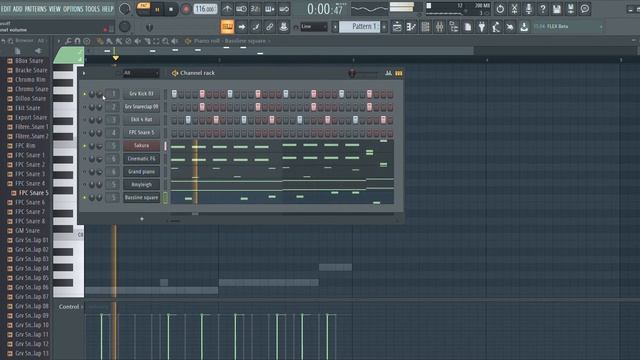Click the Channel rack title

click(197, 73)
